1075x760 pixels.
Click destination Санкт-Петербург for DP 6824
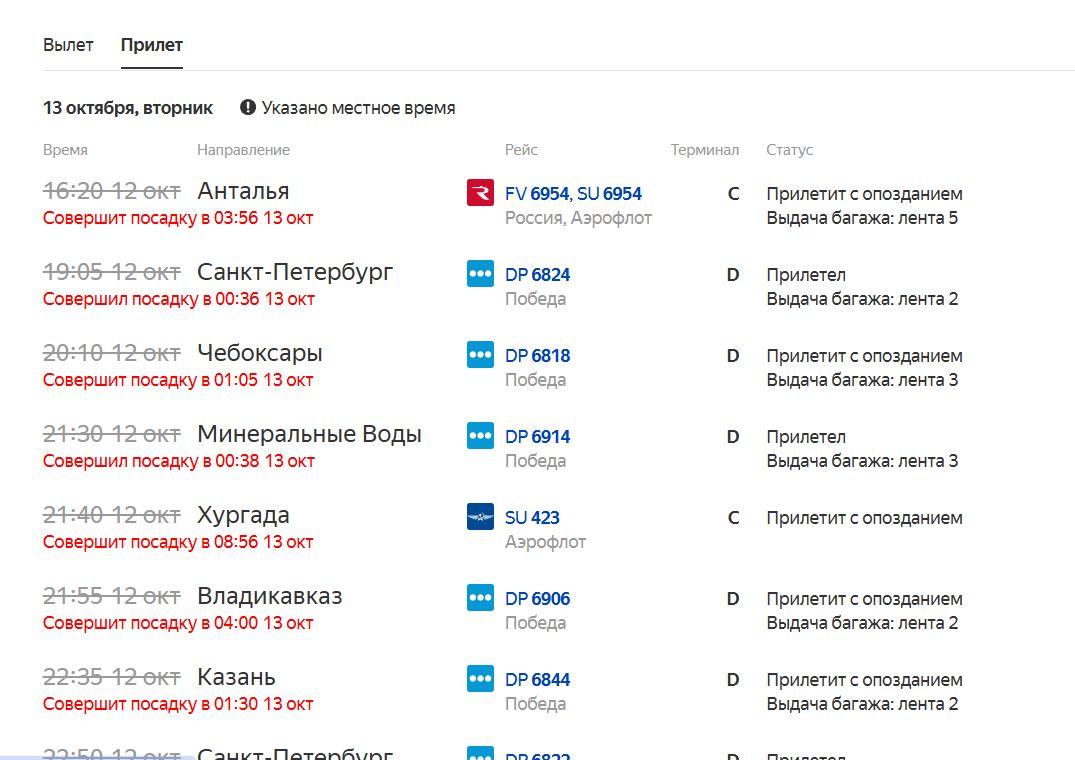(295, 272)
